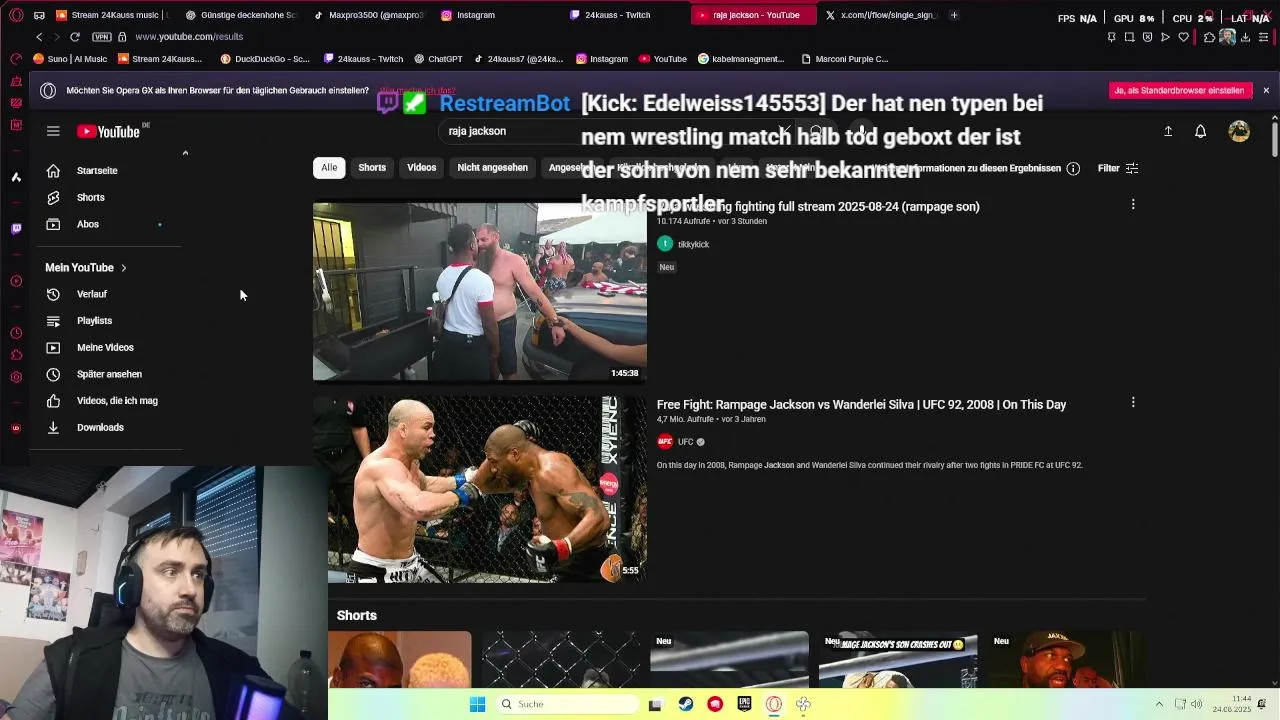The image size is (1280, 720).
Task: Open YouTube account avatar menu
Action: (x=1239, y=131)
